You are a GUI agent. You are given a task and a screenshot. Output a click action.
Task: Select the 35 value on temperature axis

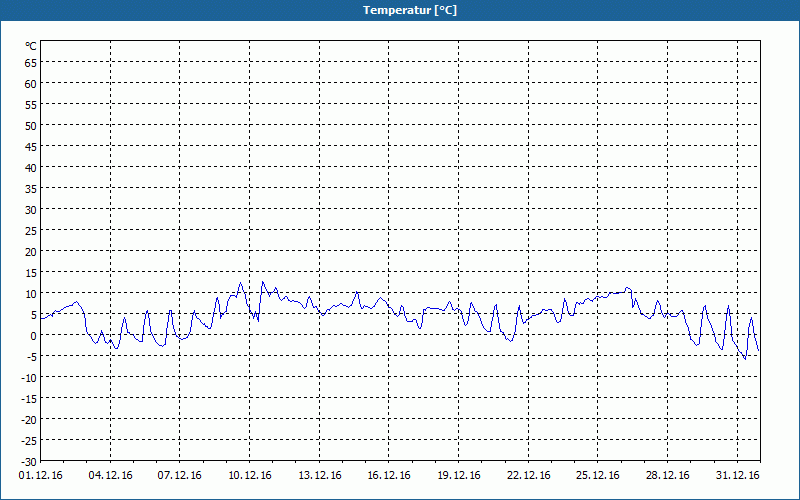click(31, 189)
